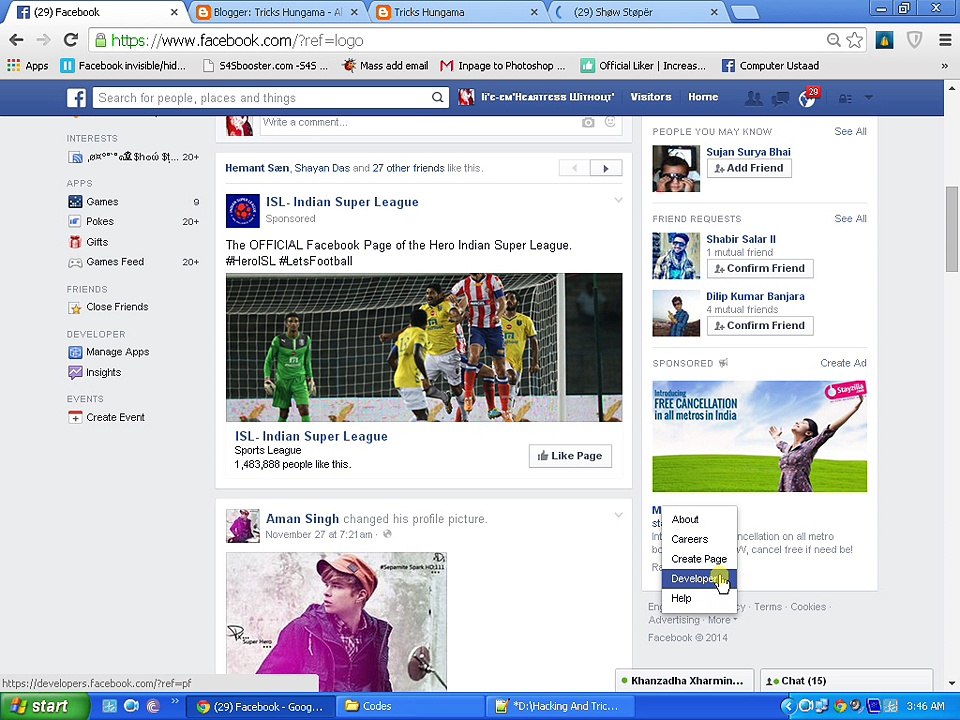Click the search magnifier icon in Facebook search
This screenshot has width=960, height=720.
(x=437, y=97)
